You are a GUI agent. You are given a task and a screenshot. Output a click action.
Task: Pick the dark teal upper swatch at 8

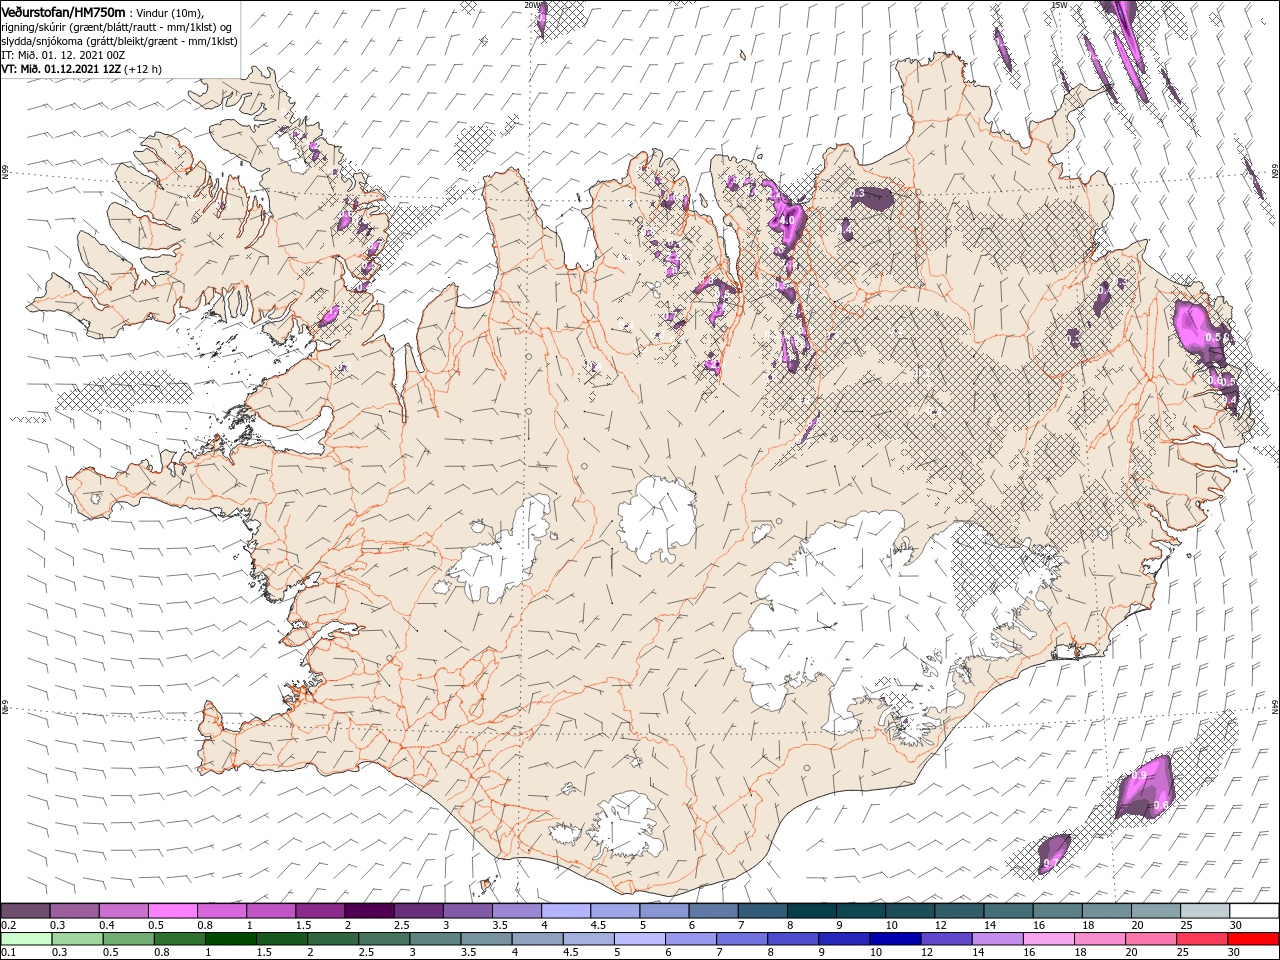811,910
